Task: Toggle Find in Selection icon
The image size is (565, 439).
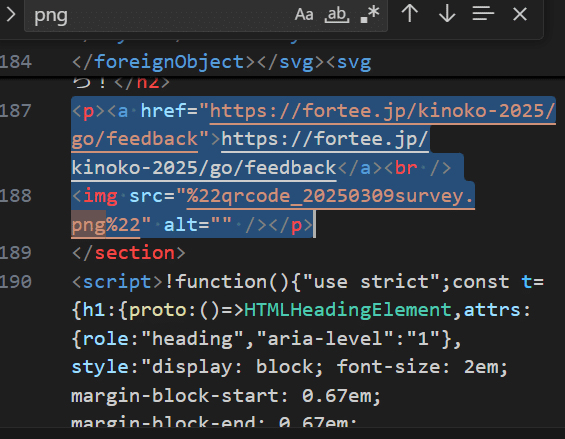Action: tap(483, 14)
